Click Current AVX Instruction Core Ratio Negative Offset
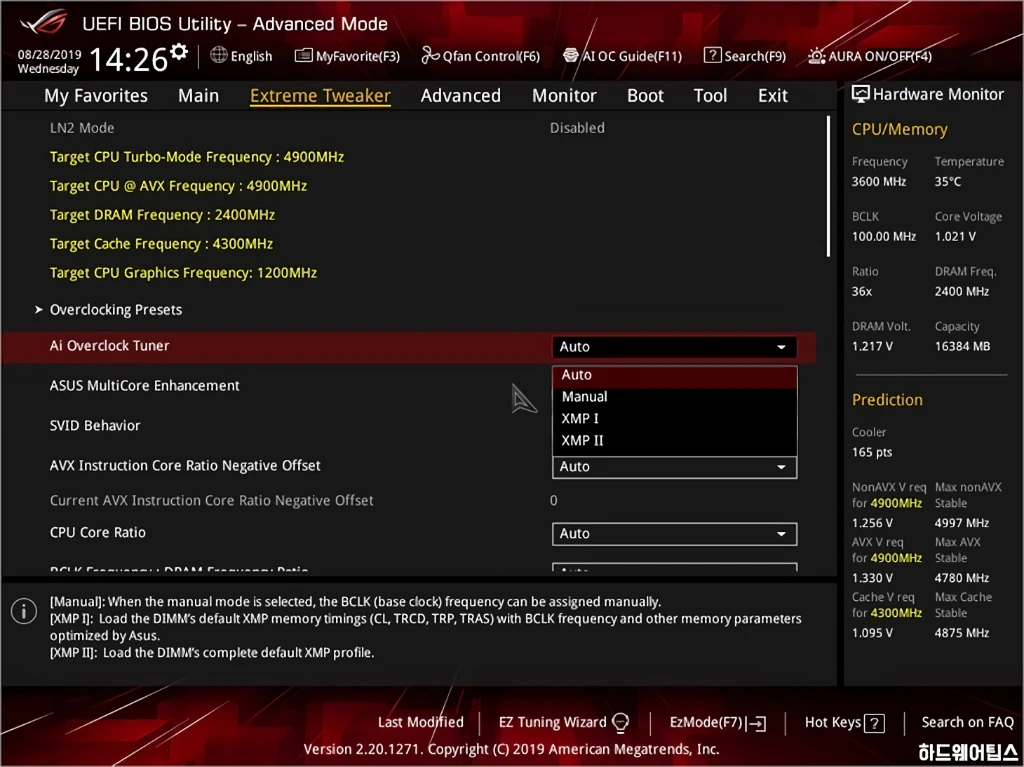Viewport: 1024px width, 767px height. (212, 500)
